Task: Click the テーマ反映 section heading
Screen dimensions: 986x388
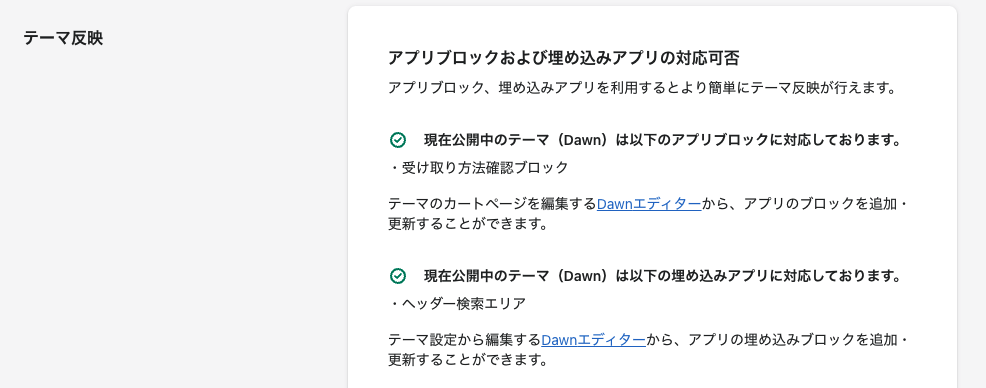Action: click(63, 38)
